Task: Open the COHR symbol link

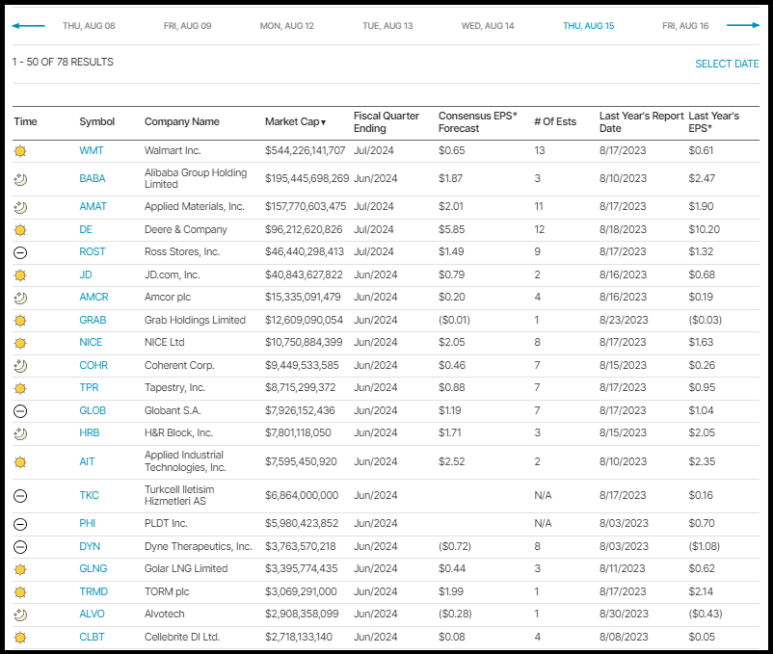Action: [x=94, y=365]
